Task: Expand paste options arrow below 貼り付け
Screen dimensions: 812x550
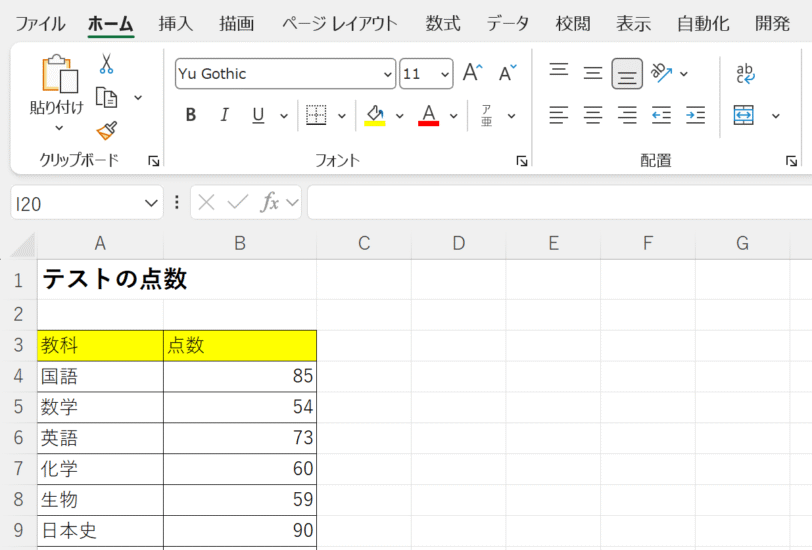Action: click(x=59, y=128)
